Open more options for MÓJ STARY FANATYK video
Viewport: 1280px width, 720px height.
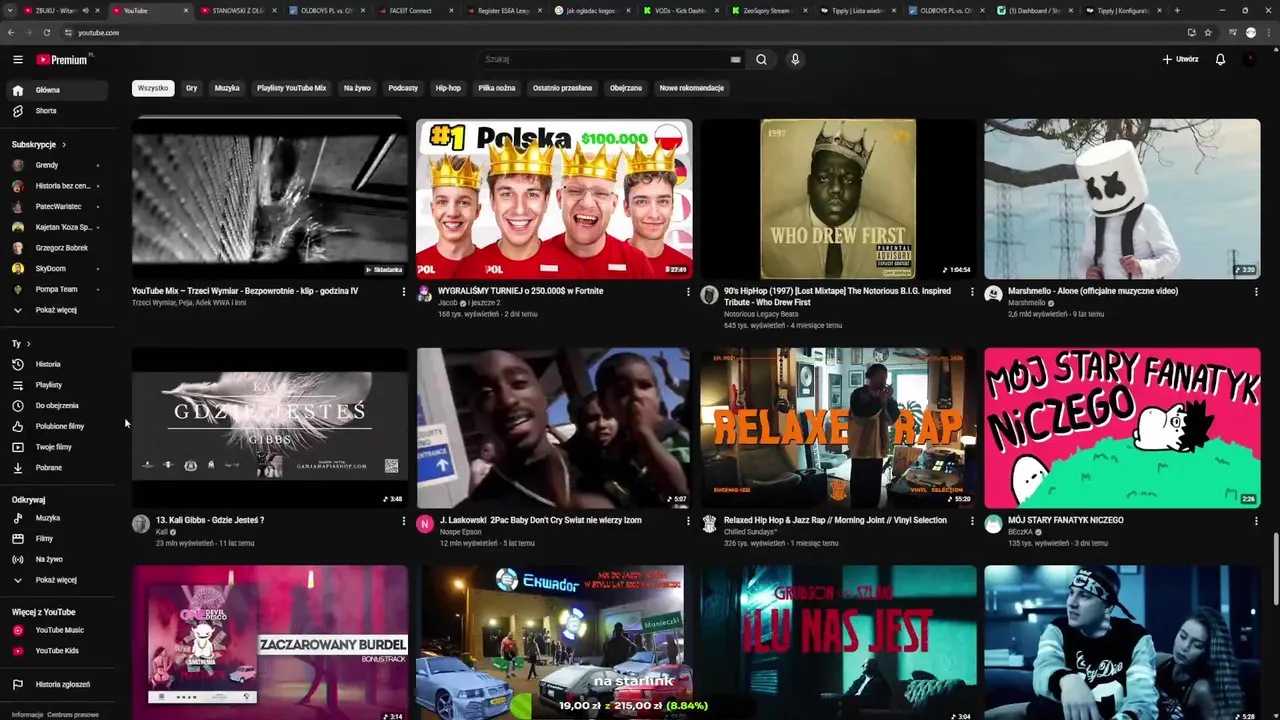pyautogui.click(x=1256, y=521)
